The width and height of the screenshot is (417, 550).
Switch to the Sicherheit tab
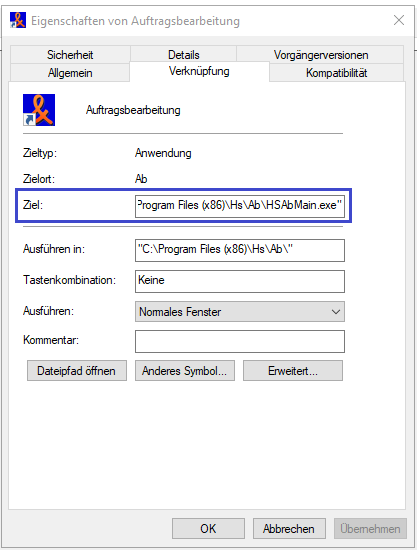coord(70,55)
